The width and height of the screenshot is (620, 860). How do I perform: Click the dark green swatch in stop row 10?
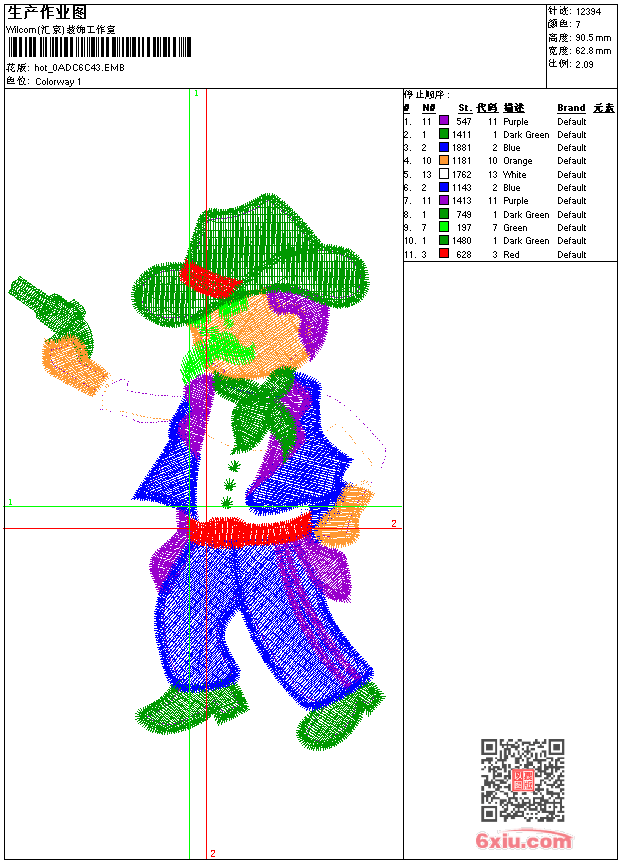pyautogui.click(x=444, y=240)
